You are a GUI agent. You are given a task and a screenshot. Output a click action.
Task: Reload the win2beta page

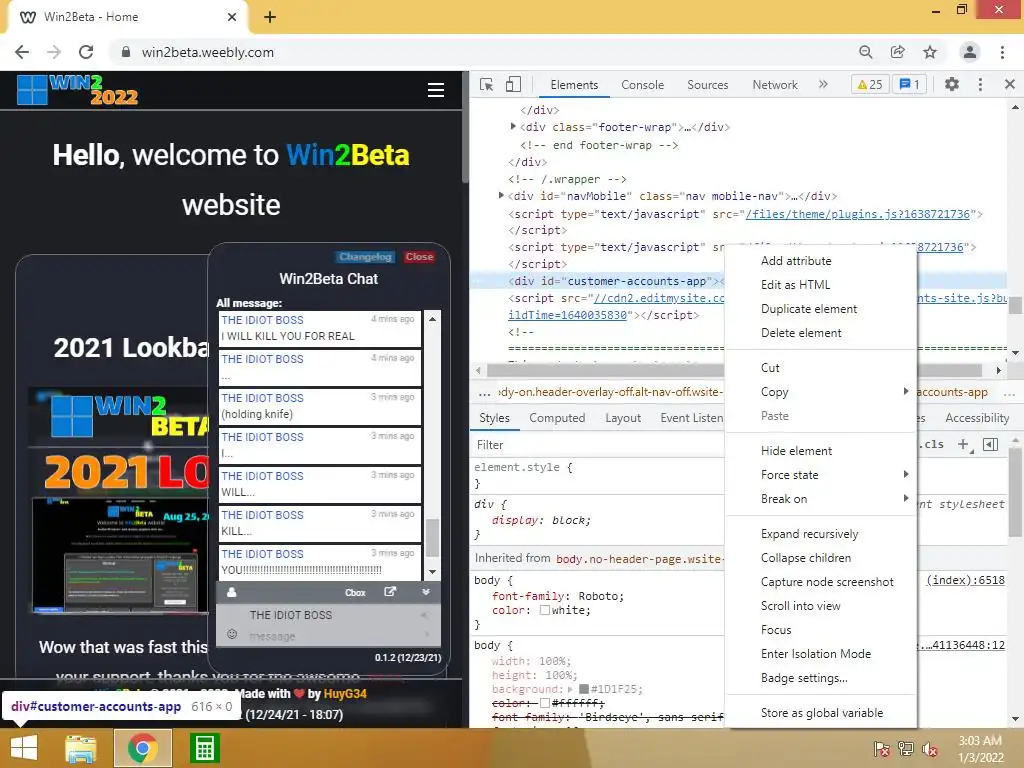pyautogui.click(x=86, y=52)
